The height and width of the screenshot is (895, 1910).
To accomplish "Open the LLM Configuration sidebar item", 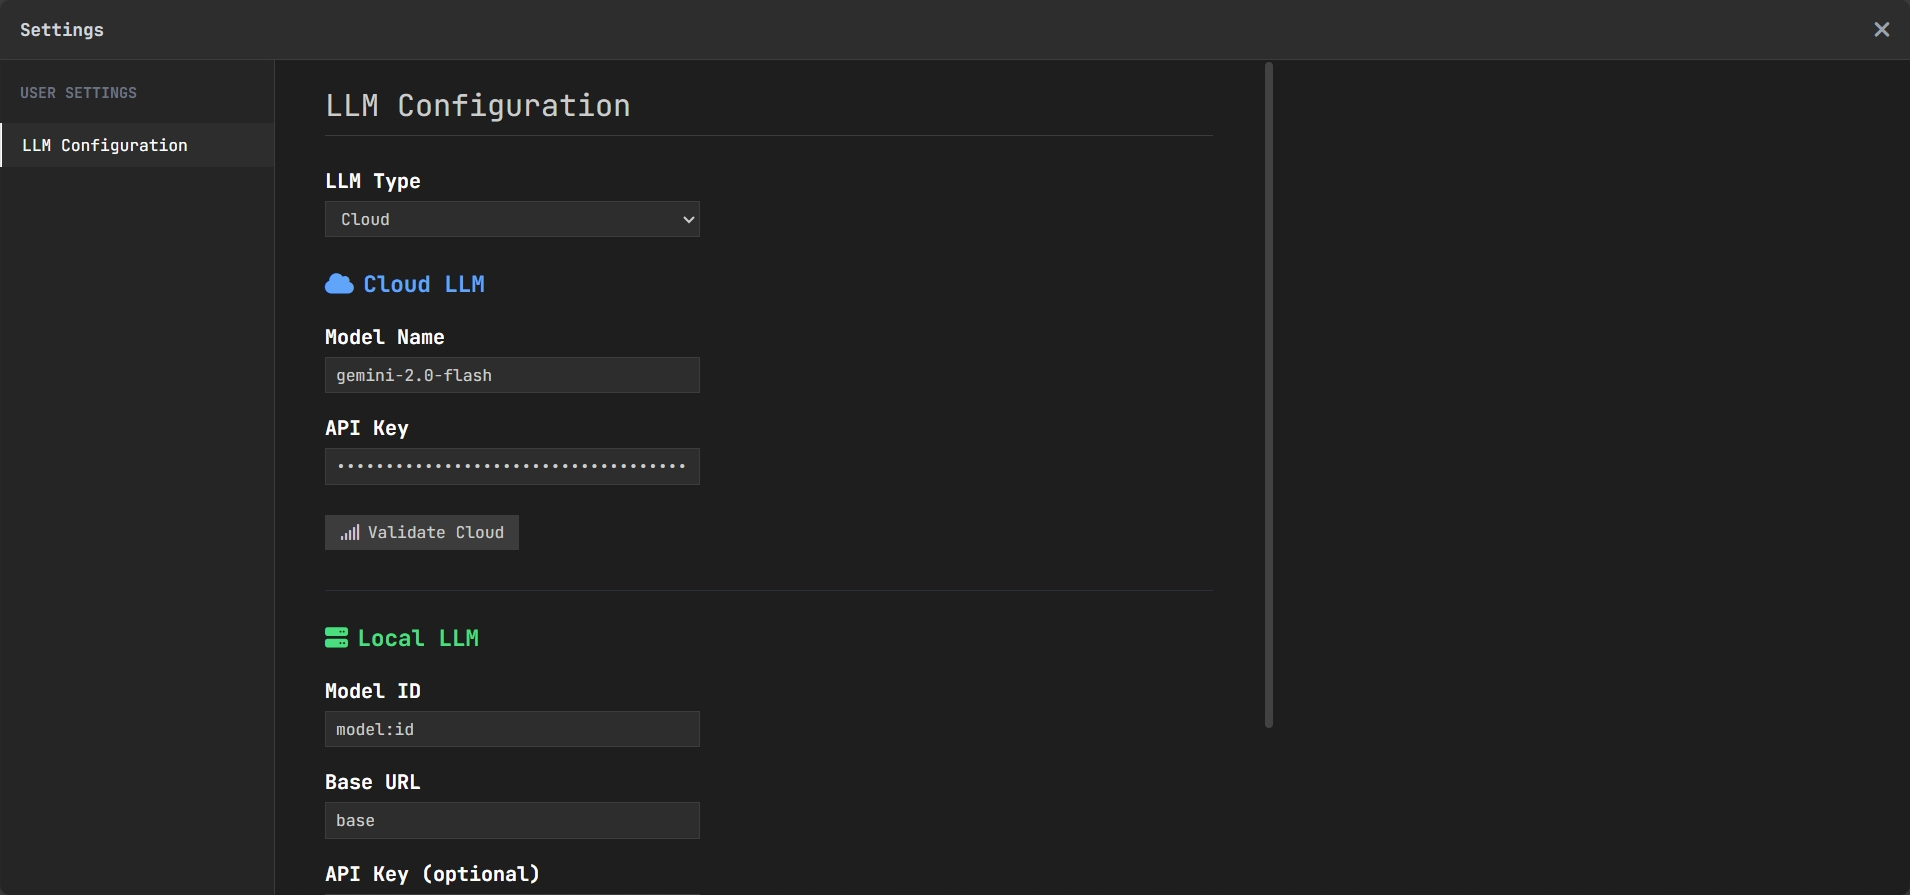I will point(137,145).
